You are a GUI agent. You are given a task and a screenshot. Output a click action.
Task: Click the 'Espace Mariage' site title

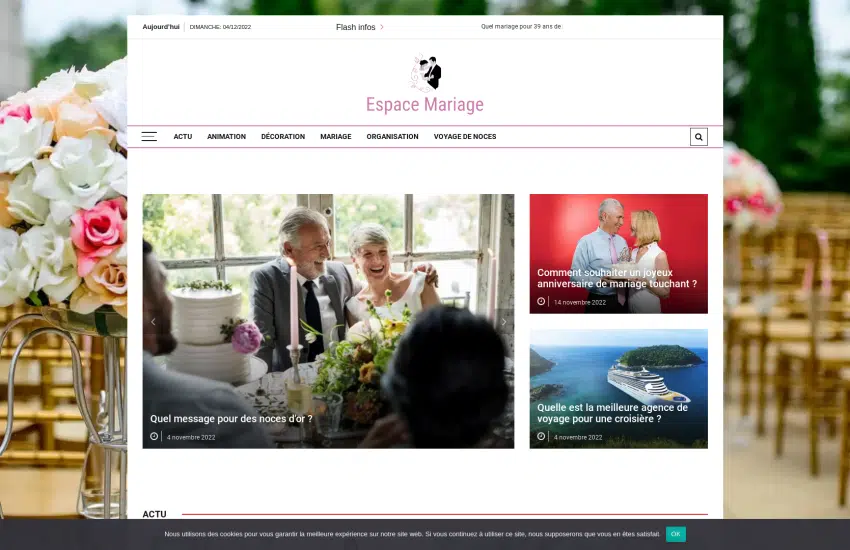424,105
